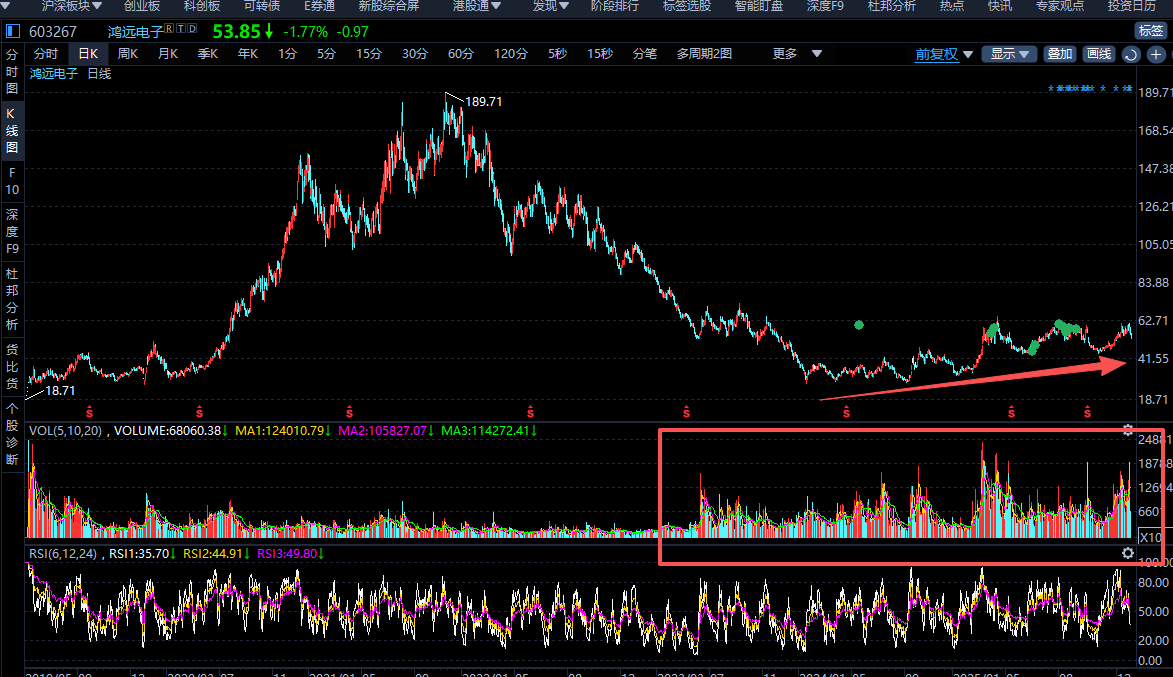1173x677 pixels.
Task: Switch to 季K period
Action: [207, 54]
